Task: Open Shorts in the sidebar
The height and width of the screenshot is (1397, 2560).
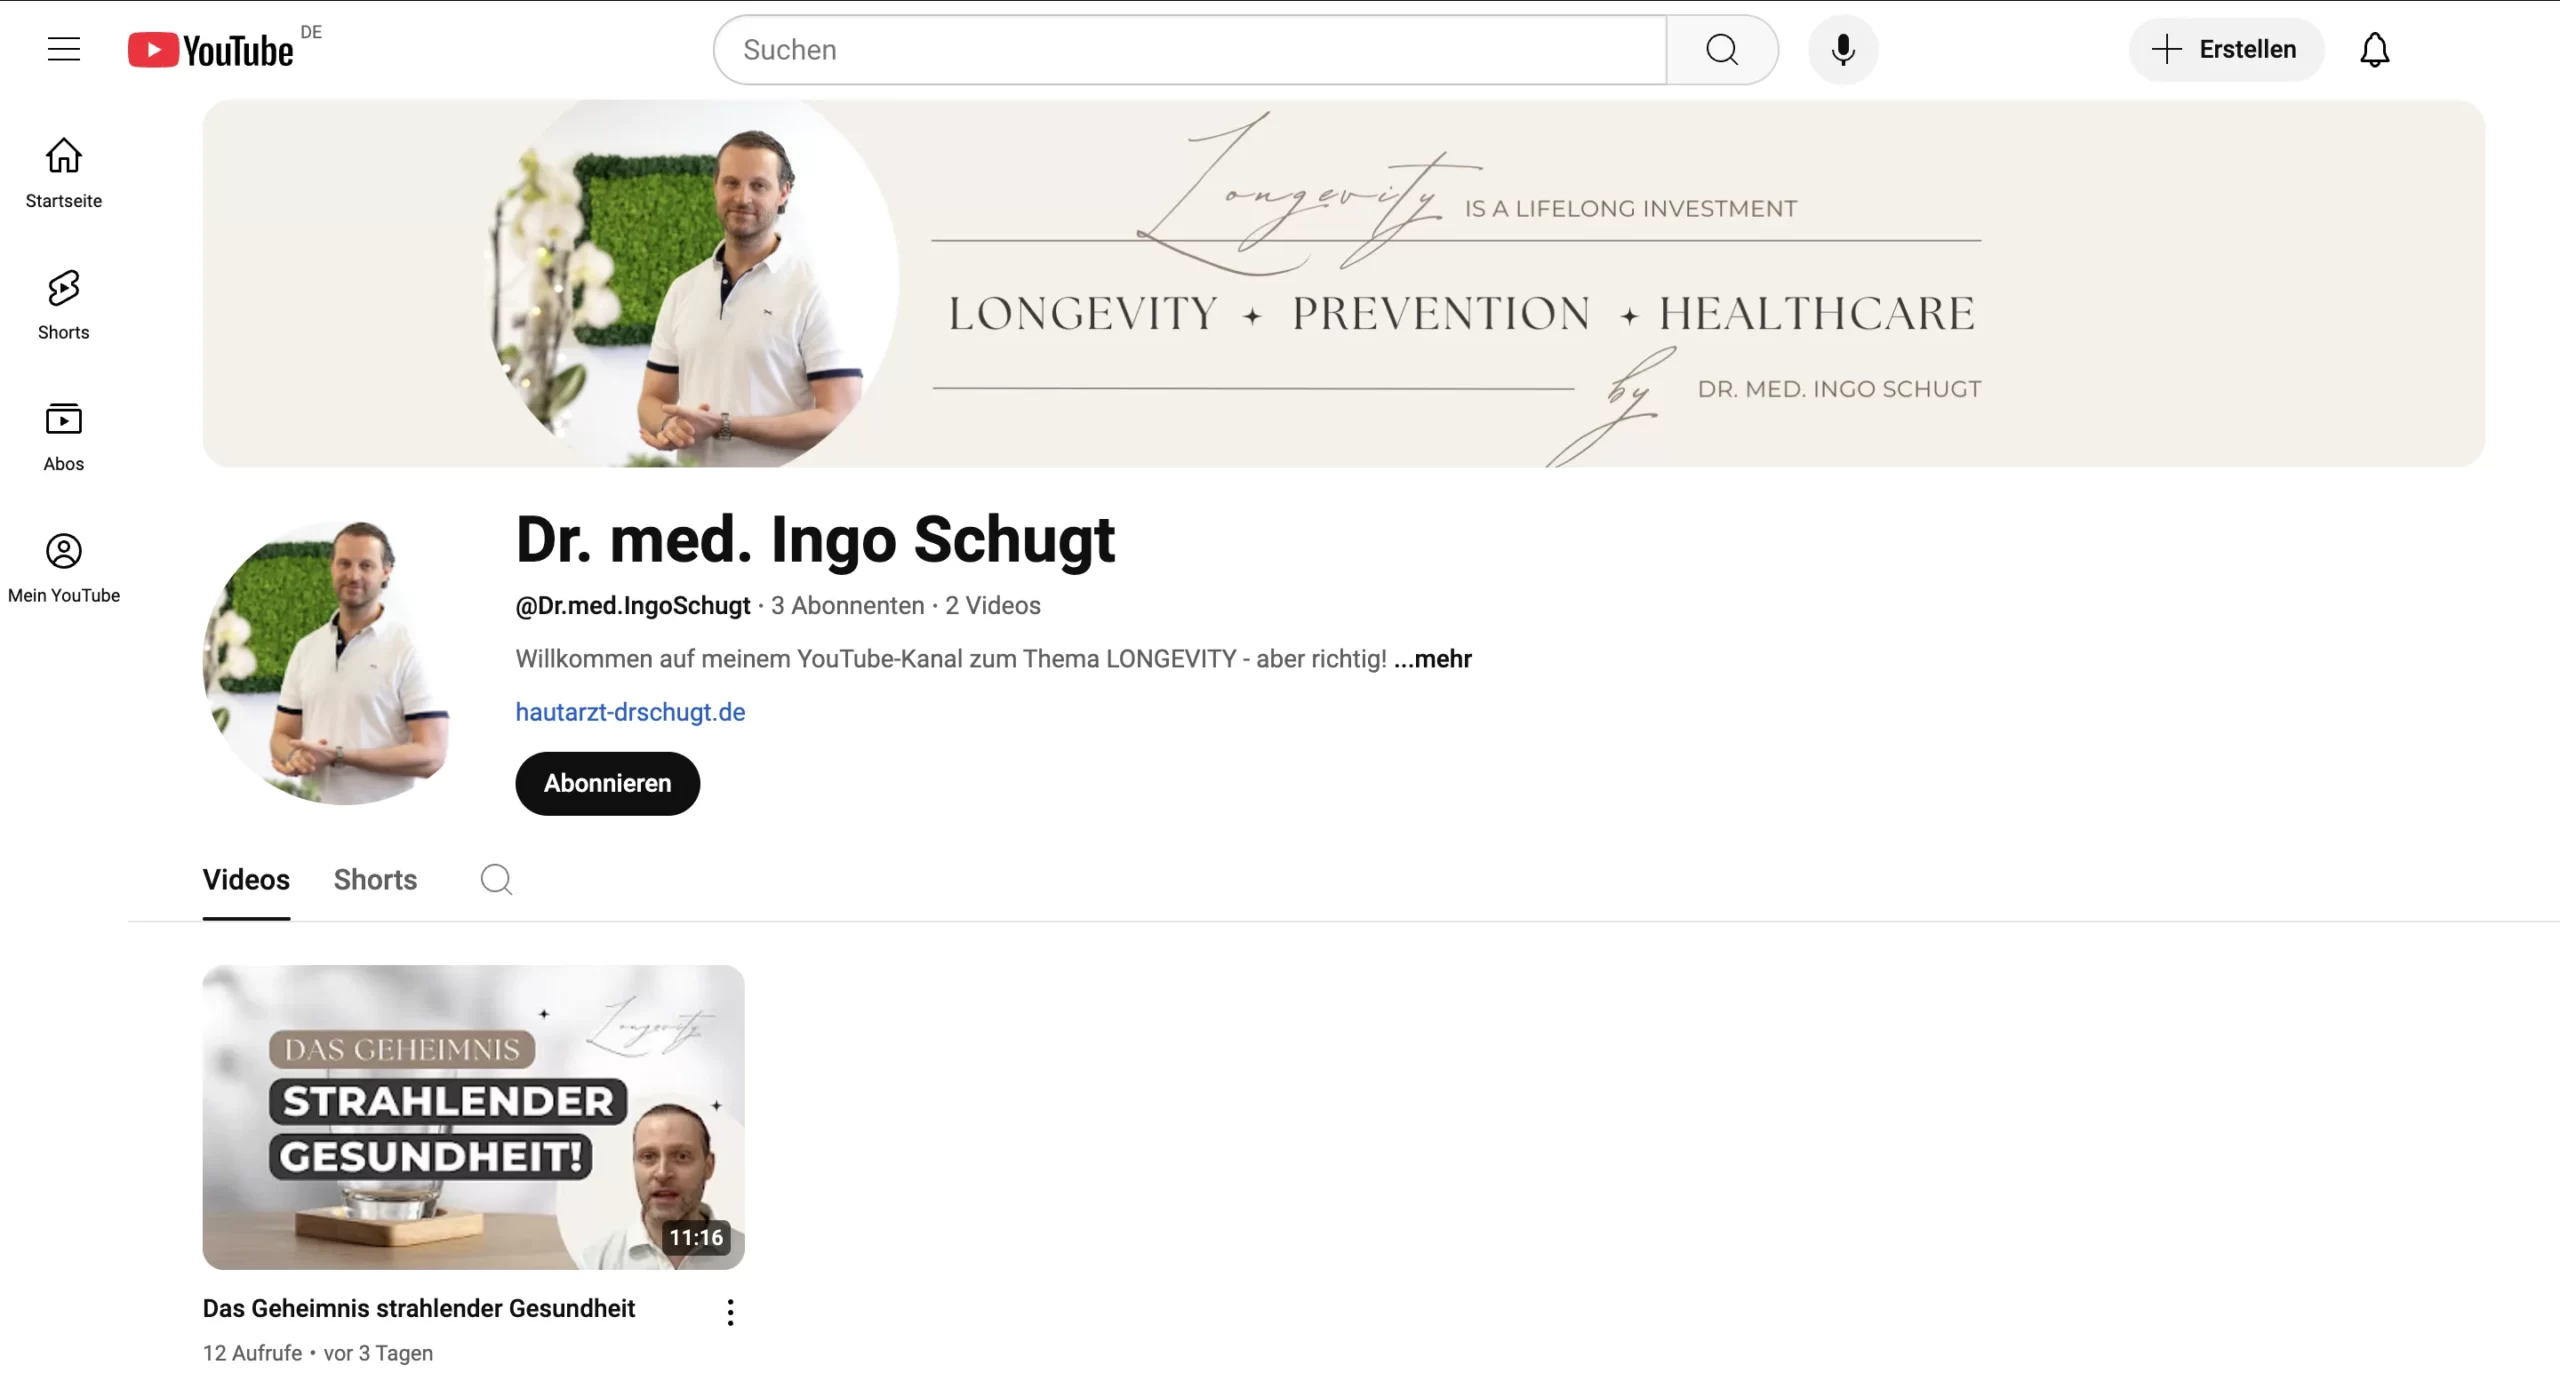Action: (x=64, y=305)
